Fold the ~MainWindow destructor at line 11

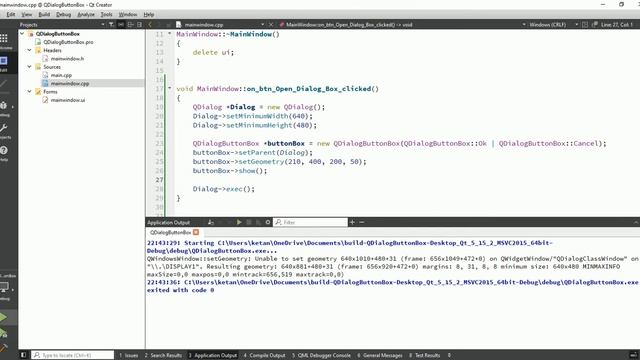tap(170, 33)
